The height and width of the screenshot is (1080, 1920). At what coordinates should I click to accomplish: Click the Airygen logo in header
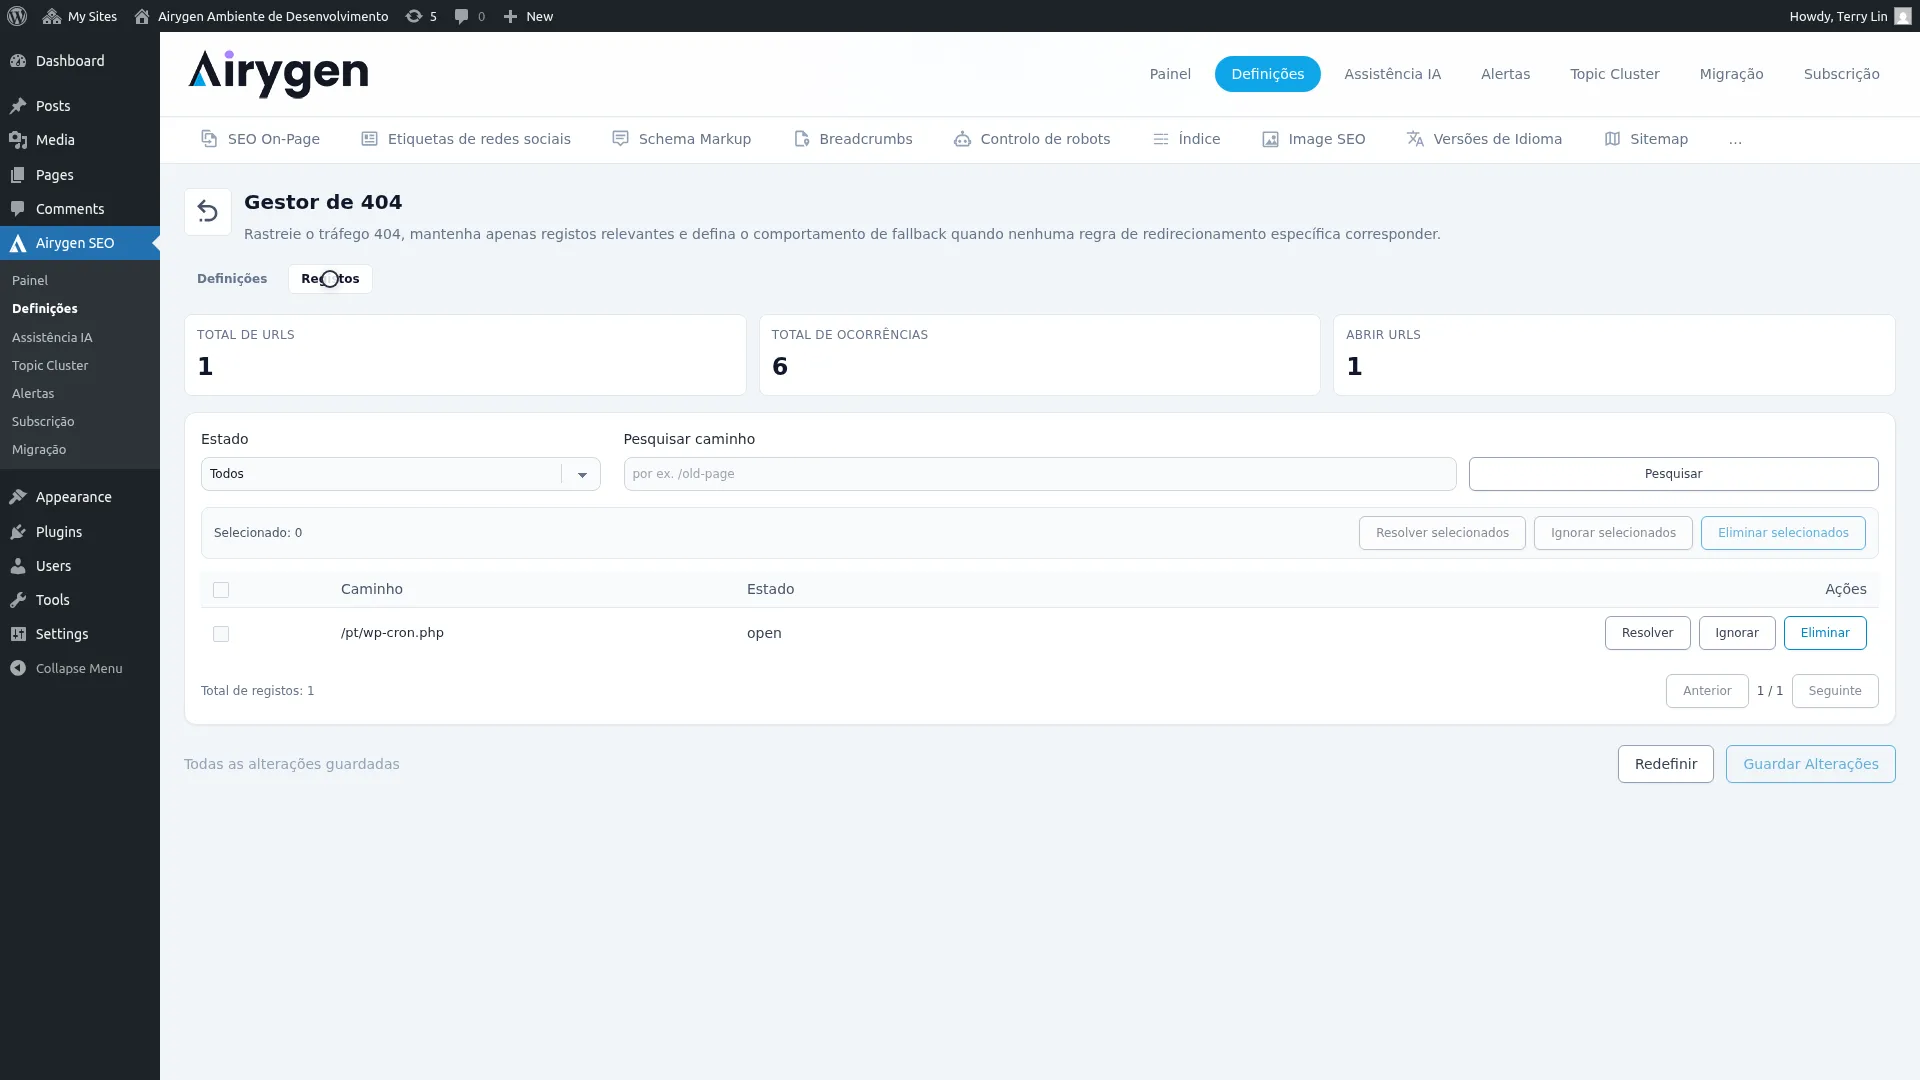click(278, 74)
